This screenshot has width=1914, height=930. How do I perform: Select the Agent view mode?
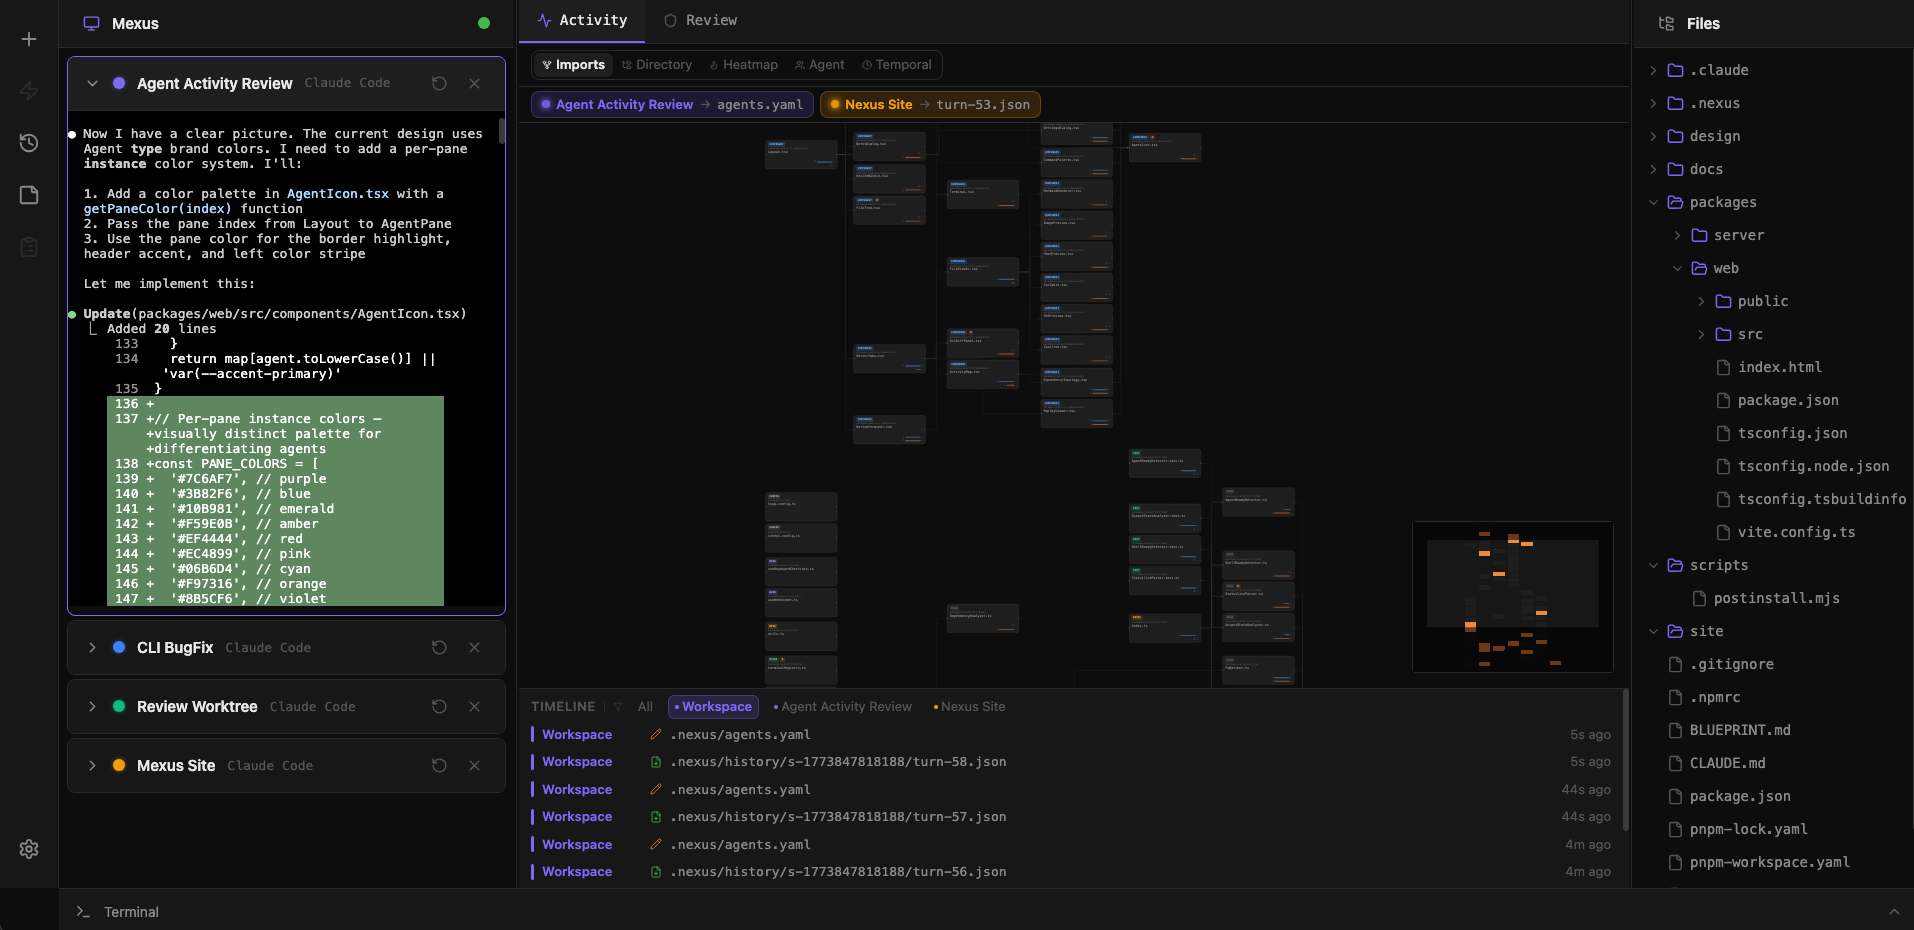(x=819, y=64)
